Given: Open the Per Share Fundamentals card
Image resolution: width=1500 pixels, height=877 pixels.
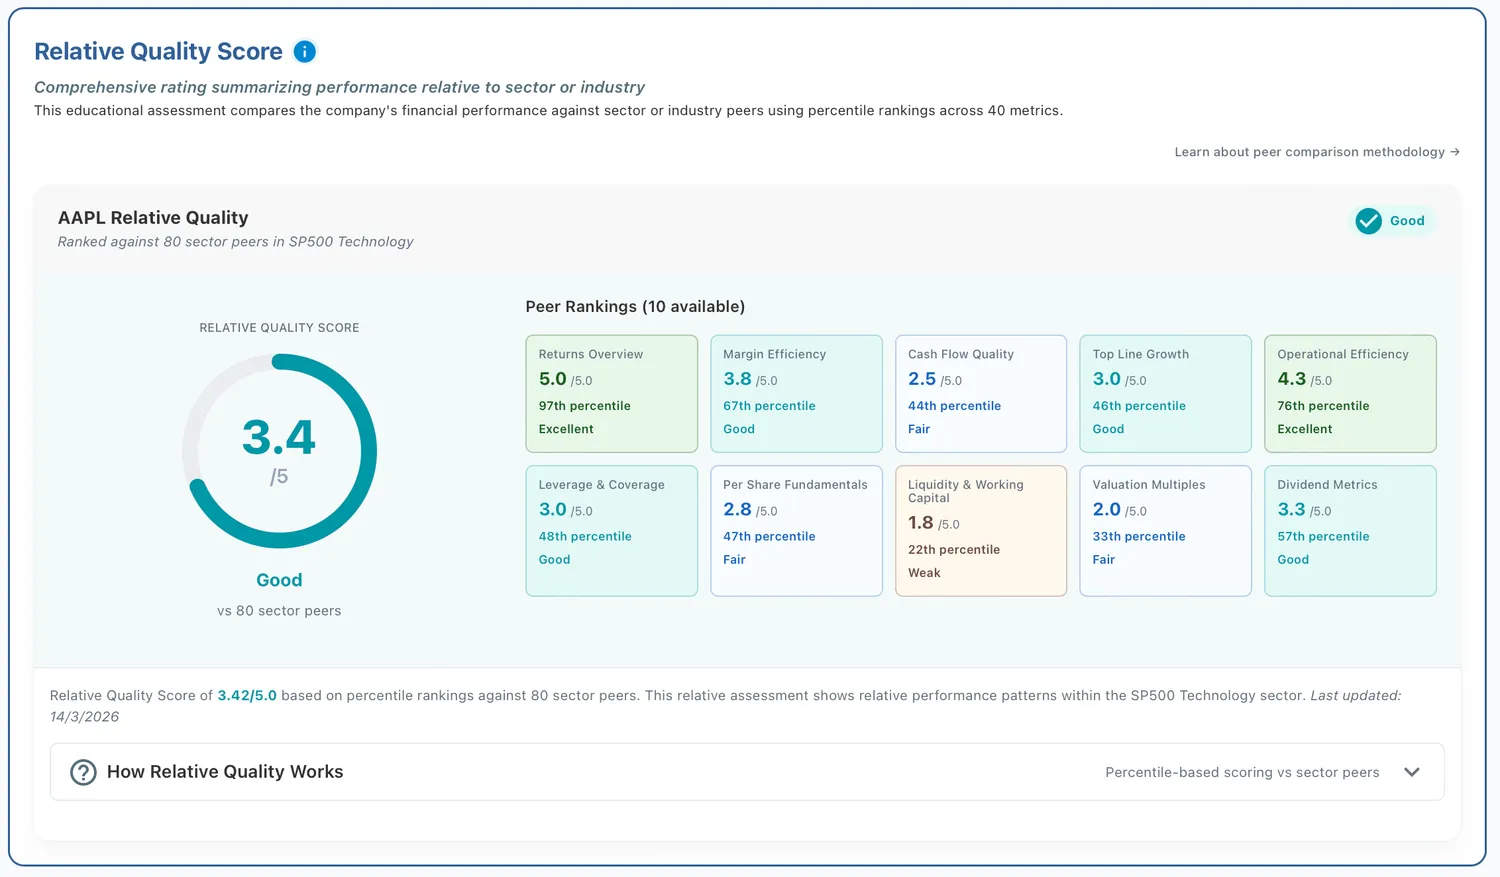Looking at the screenshot, I should (796, 531).
